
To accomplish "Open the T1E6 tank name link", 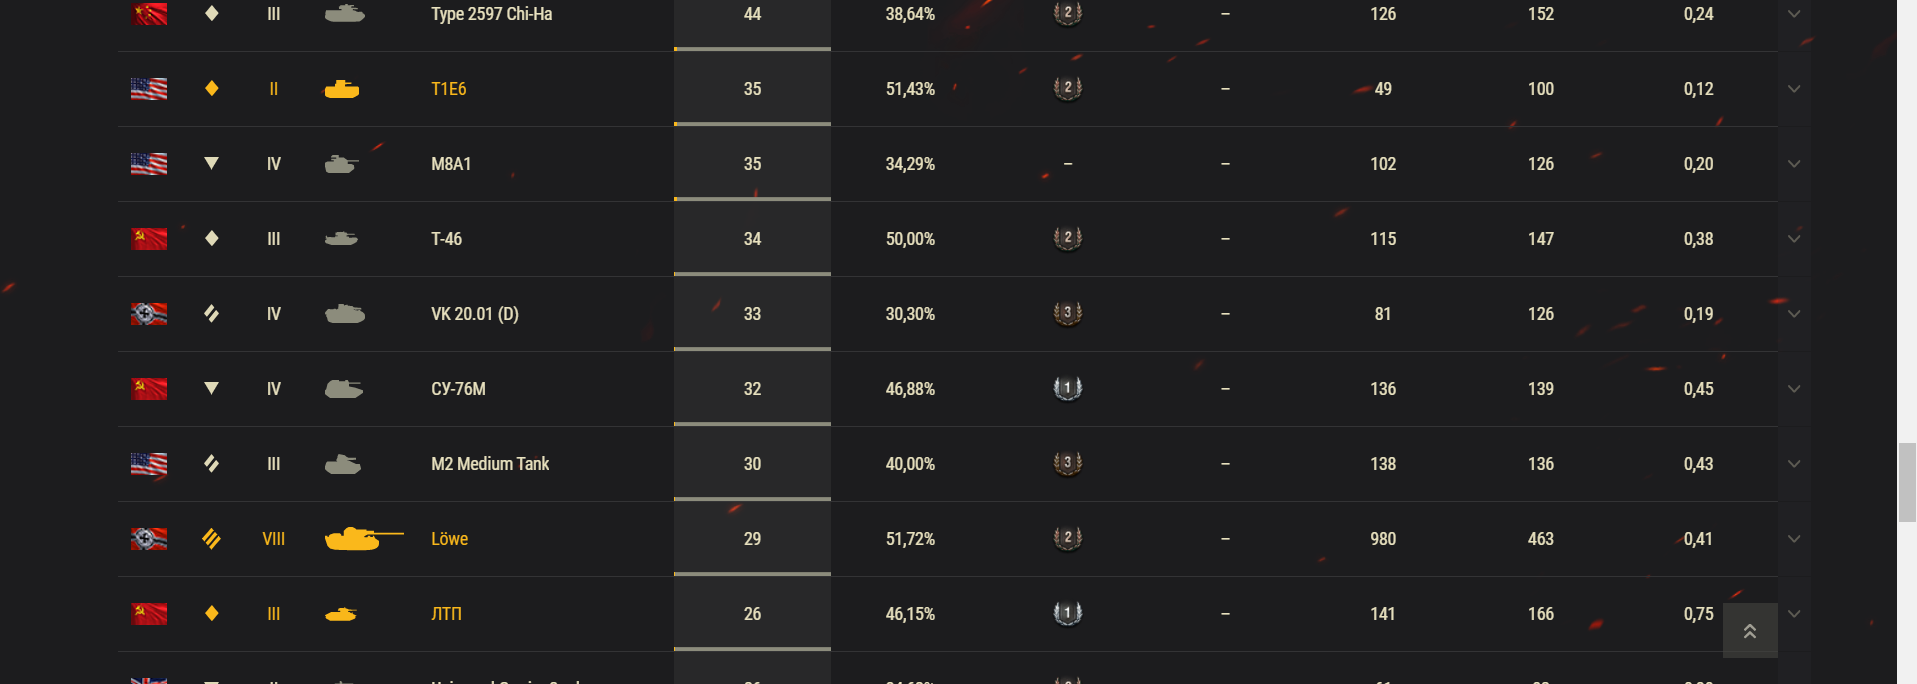I will (x=448, y=89).
